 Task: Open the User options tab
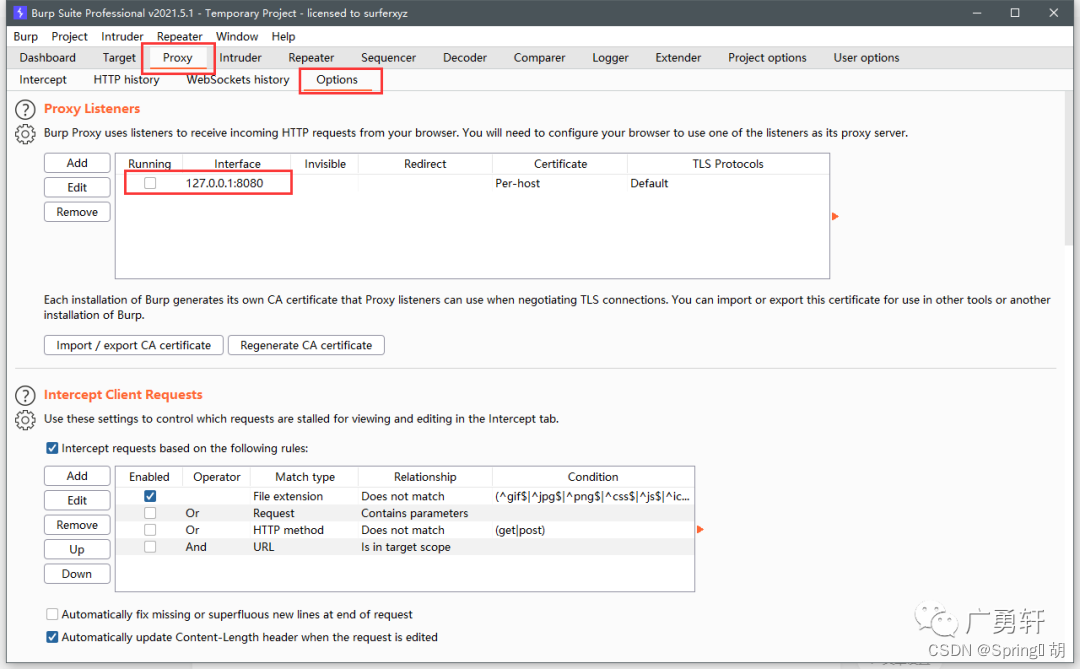[866, 58]
